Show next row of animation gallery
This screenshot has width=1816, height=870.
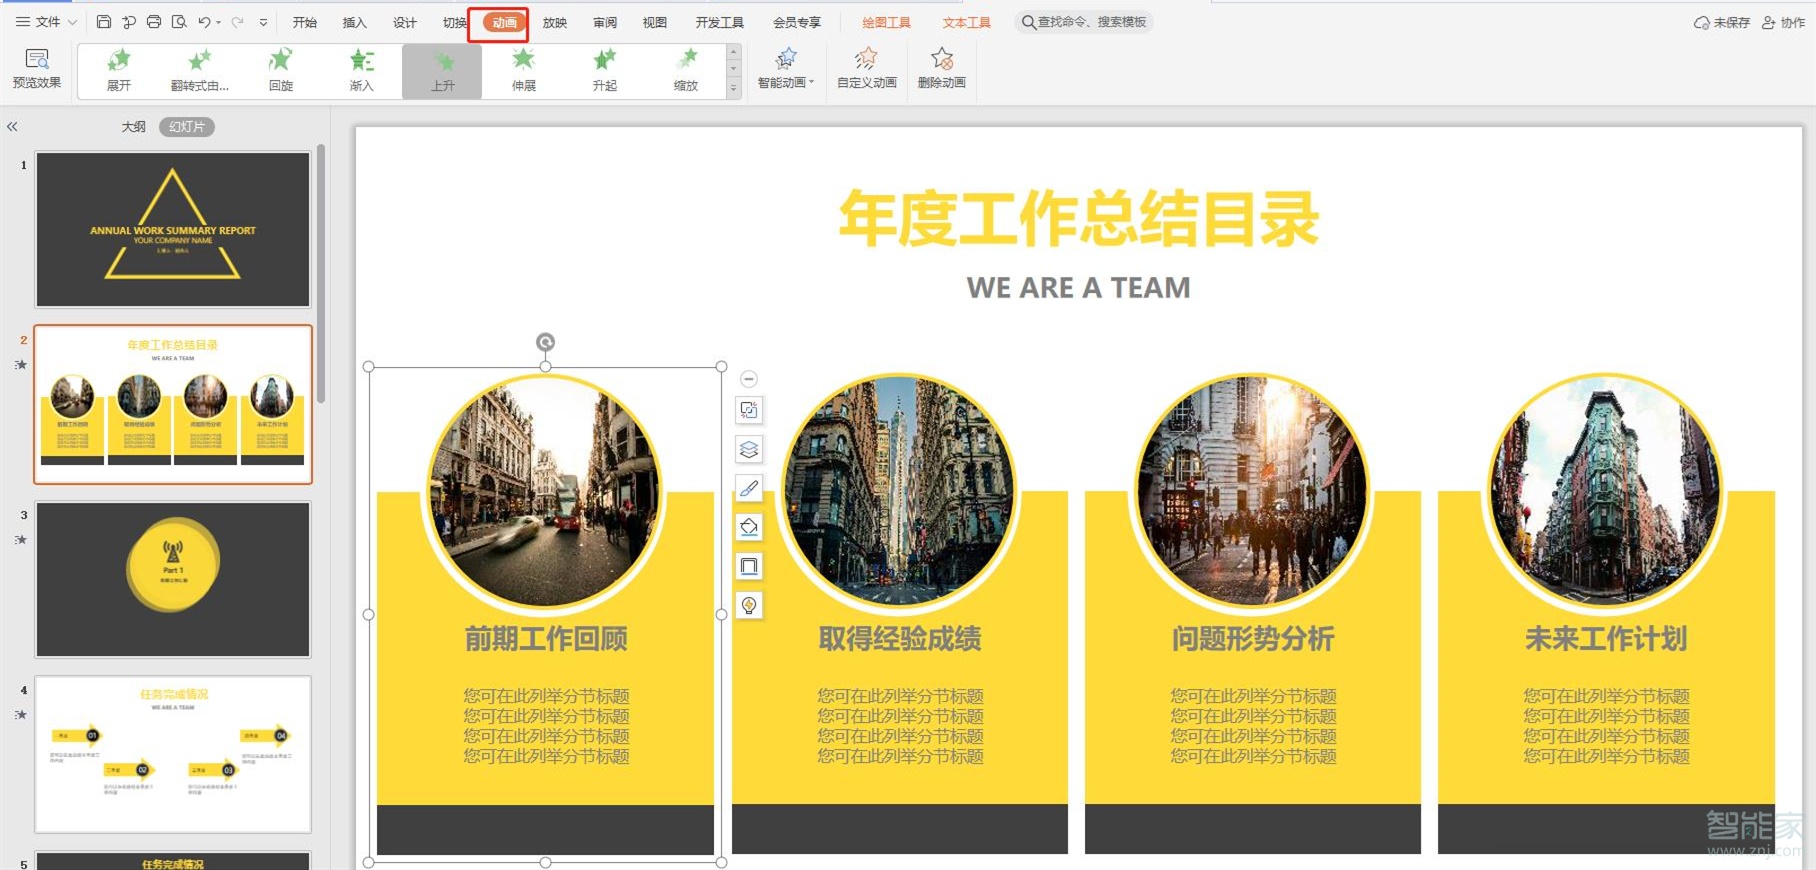pos(734,70)
